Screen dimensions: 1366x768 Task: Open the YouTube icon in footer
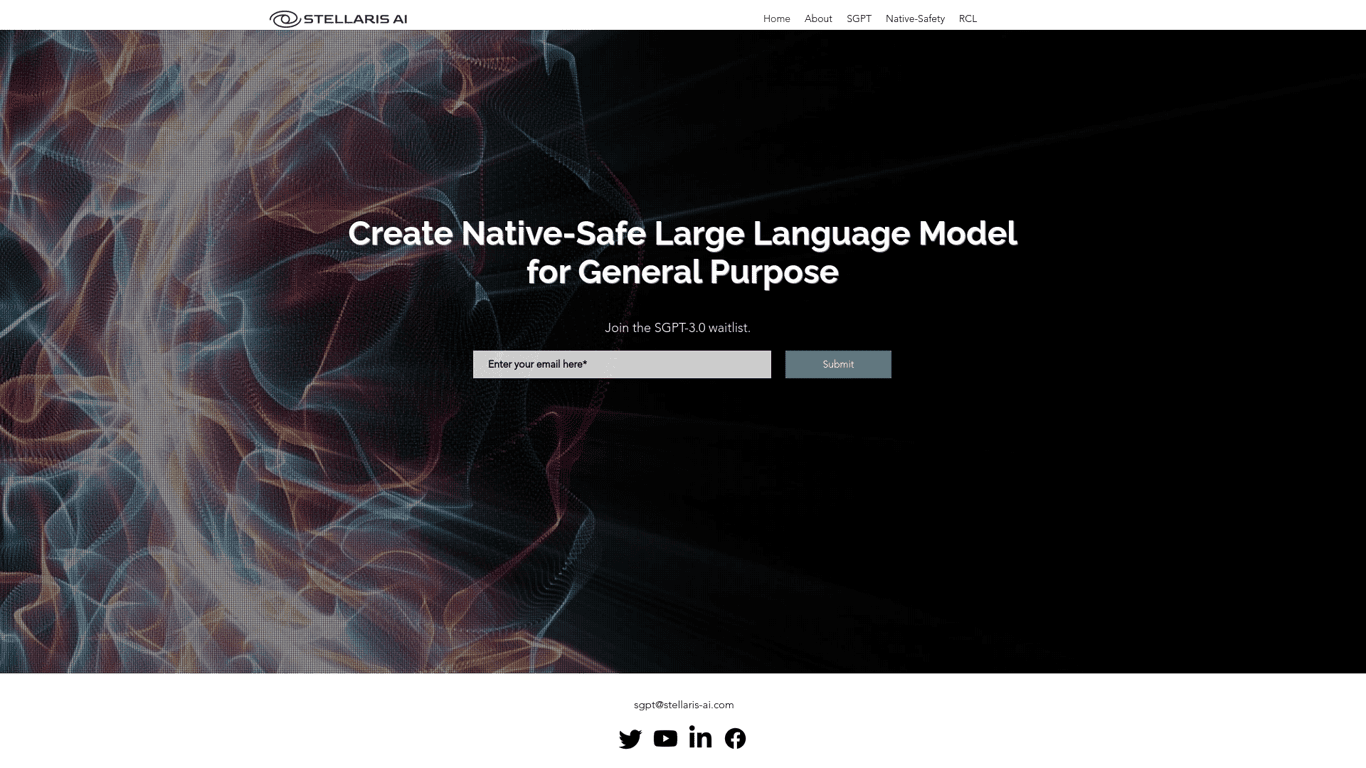pos(665,739)
